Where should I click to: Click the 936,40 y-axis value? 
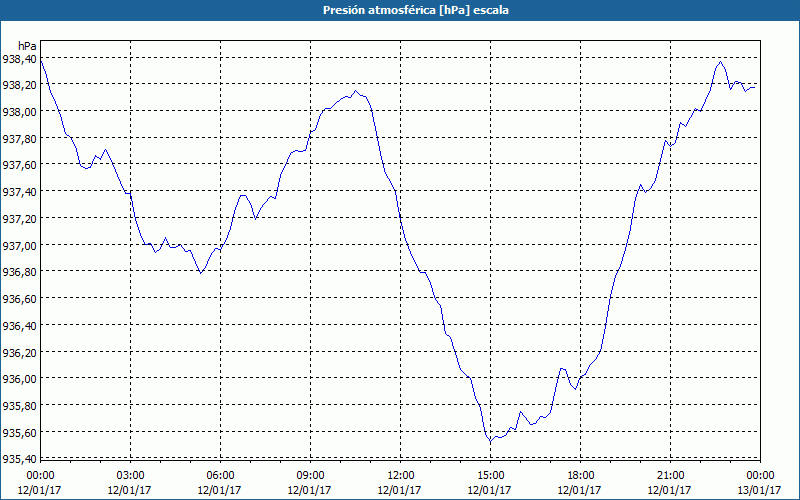click(19, 326)
